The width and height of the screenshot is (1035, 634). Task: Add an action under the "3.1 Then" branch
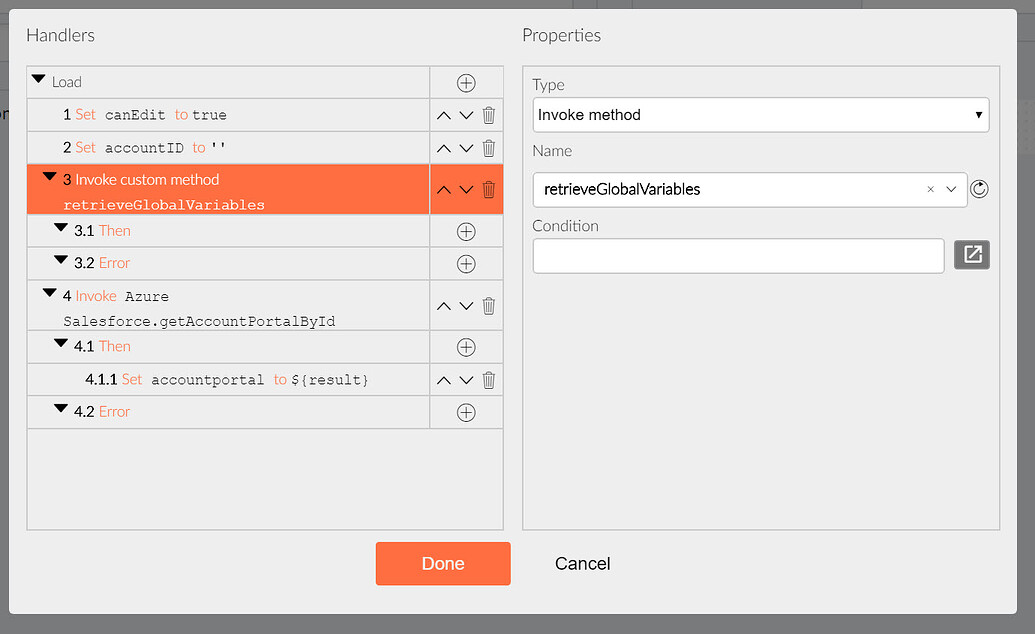click(x=466, y=231)
